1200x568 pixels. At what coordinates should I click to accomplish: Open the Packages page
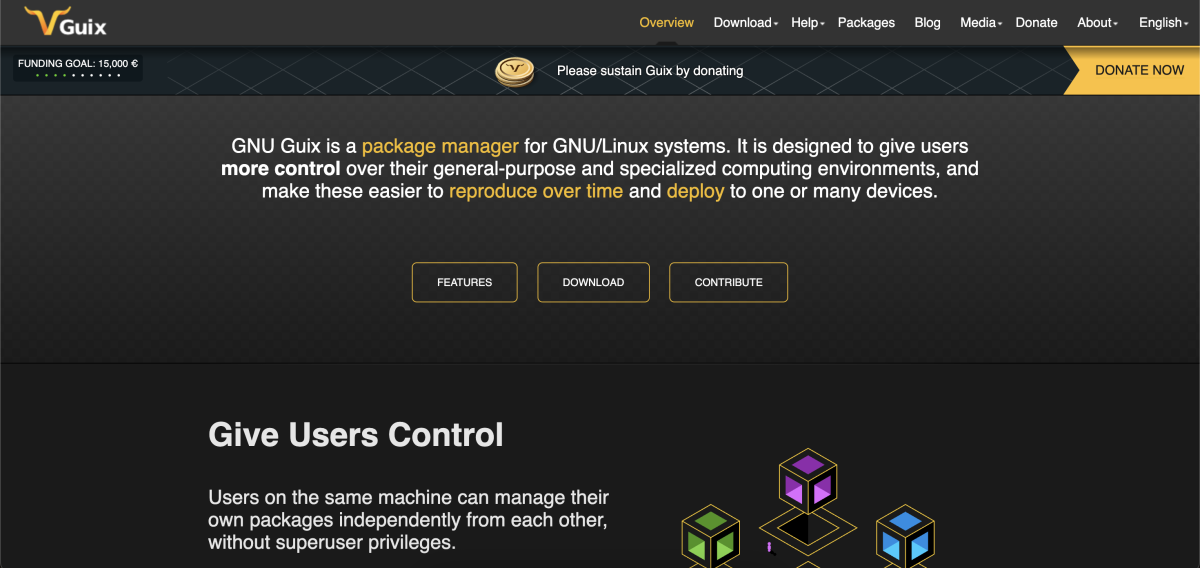[866, 22]
